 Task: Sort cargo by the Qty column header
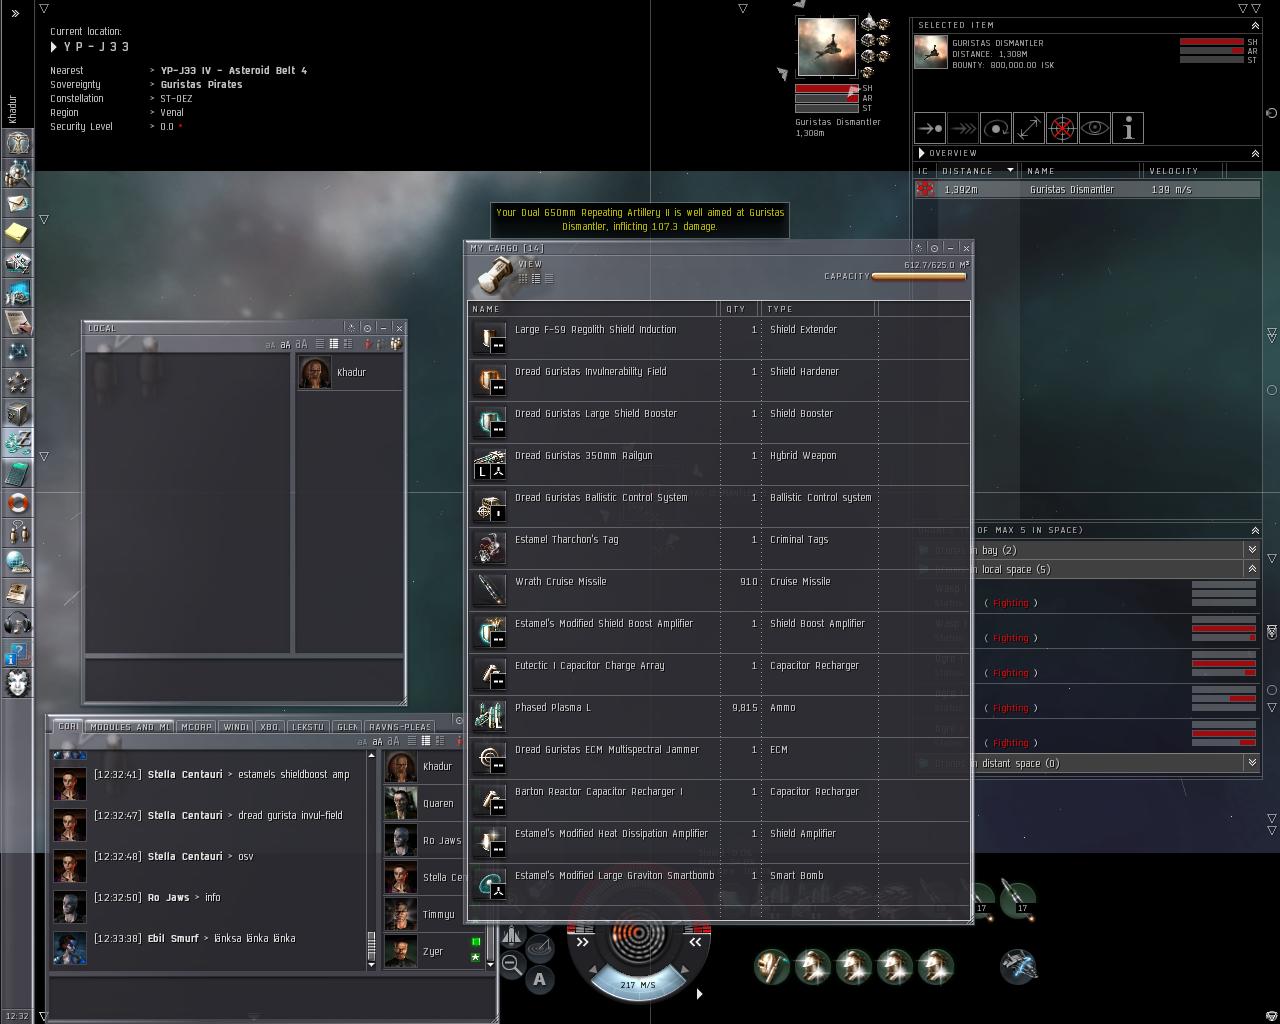coord(740,309)
